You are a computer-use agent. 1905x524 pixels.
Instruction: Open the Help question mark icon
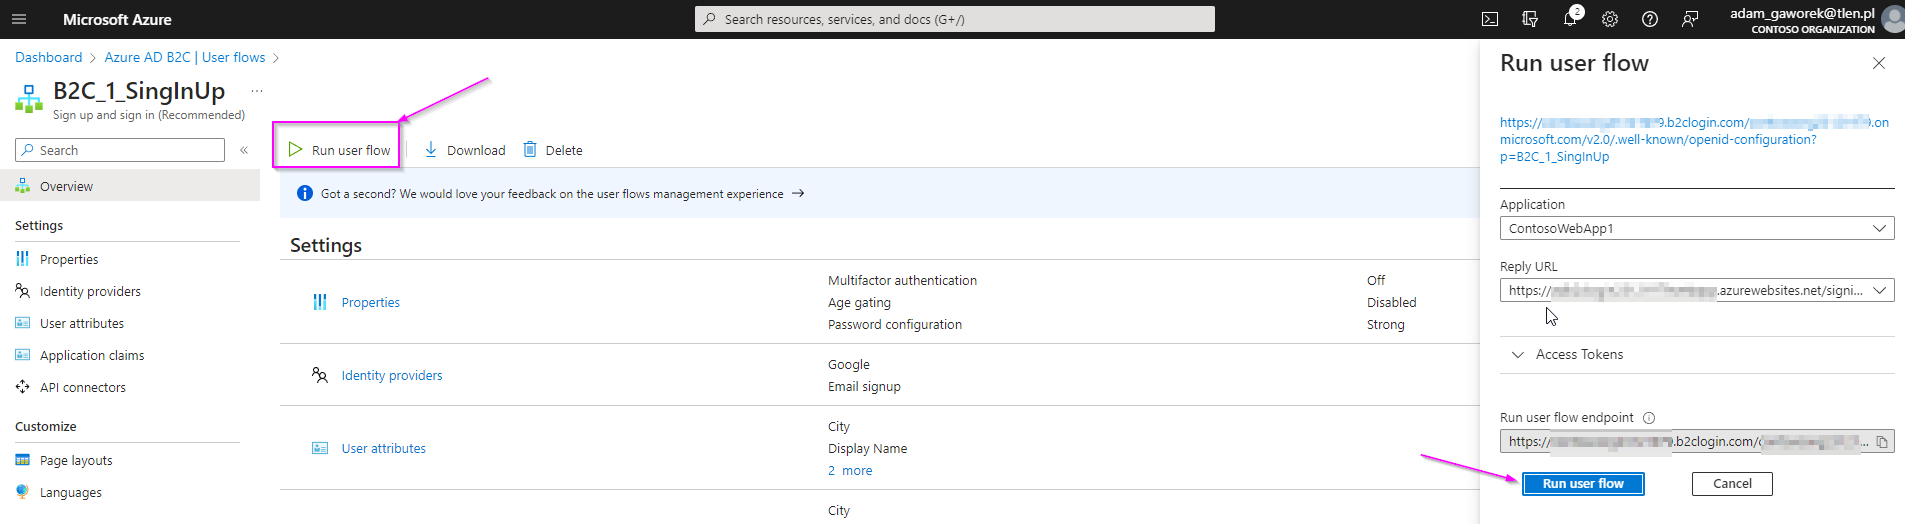tap(1650, 19)
